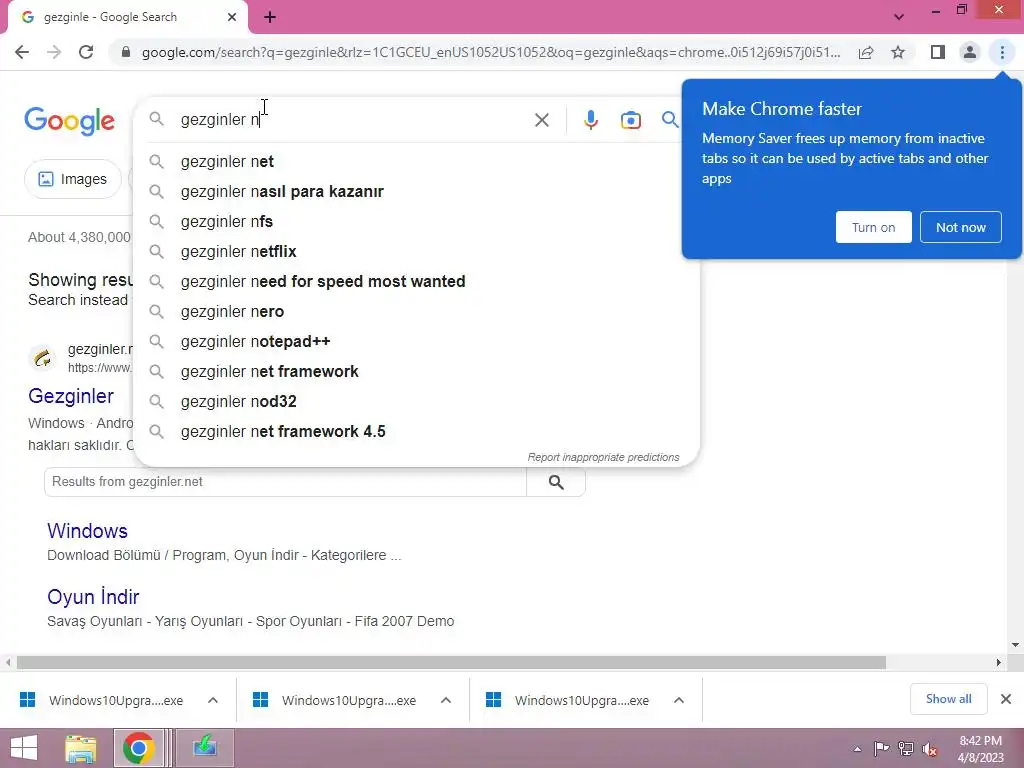Click the vertical scroll down arrow

[x=1015, y=645]
